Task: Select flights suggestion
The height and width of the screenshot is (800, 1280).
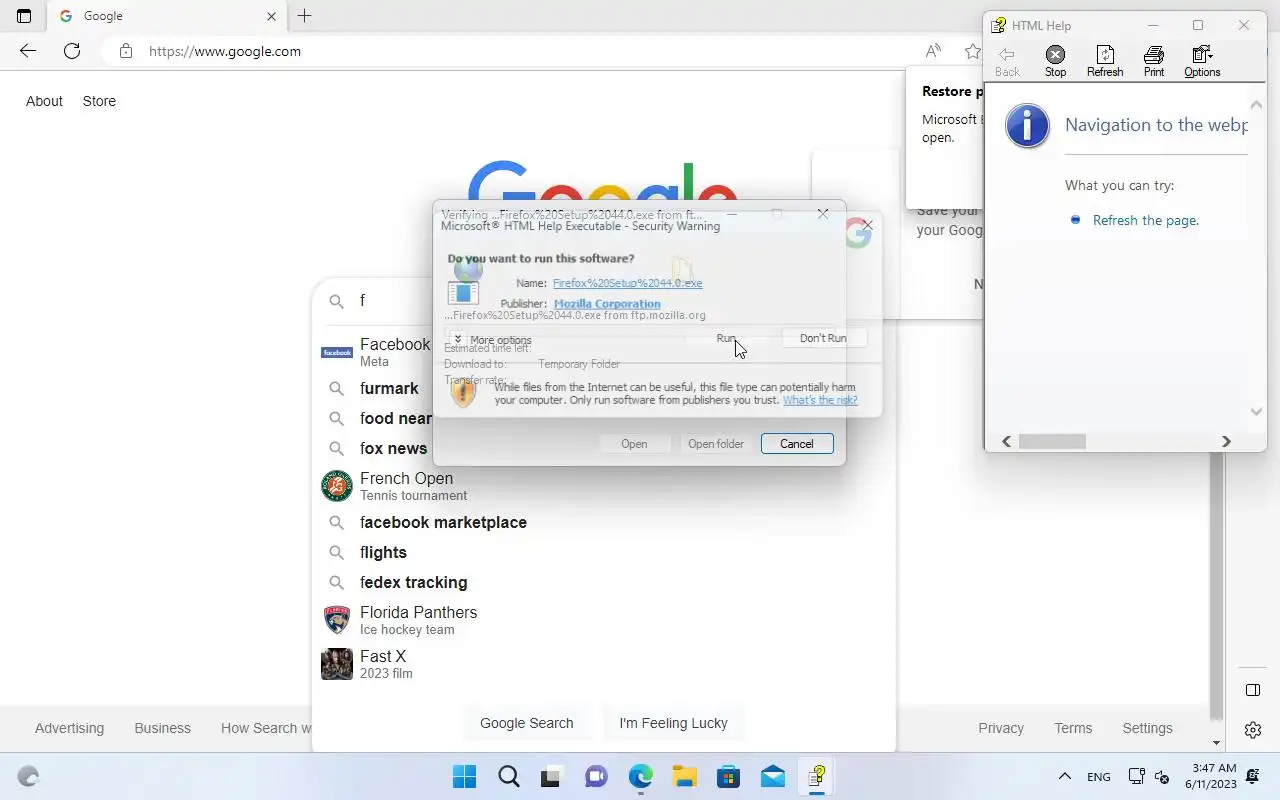Action: pos(603,552)
